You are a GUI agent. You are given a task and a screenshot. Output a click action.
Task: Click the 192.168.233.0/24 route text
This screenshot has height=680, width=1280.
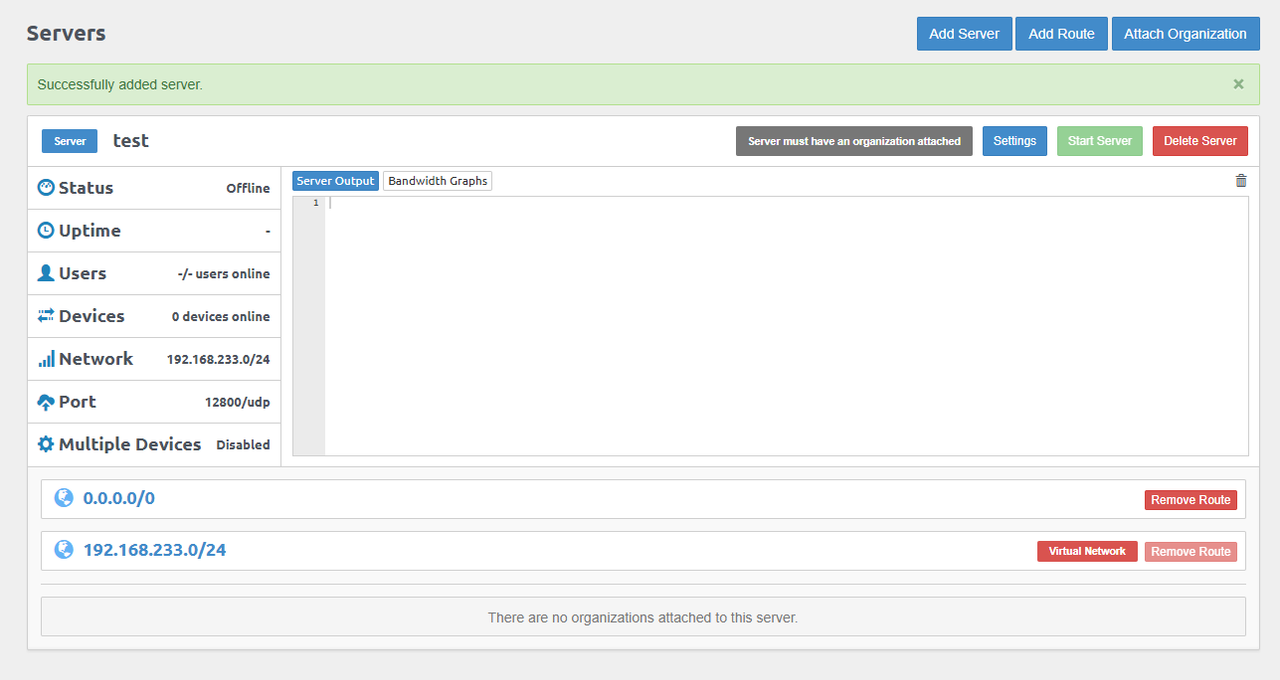[154, 550]
